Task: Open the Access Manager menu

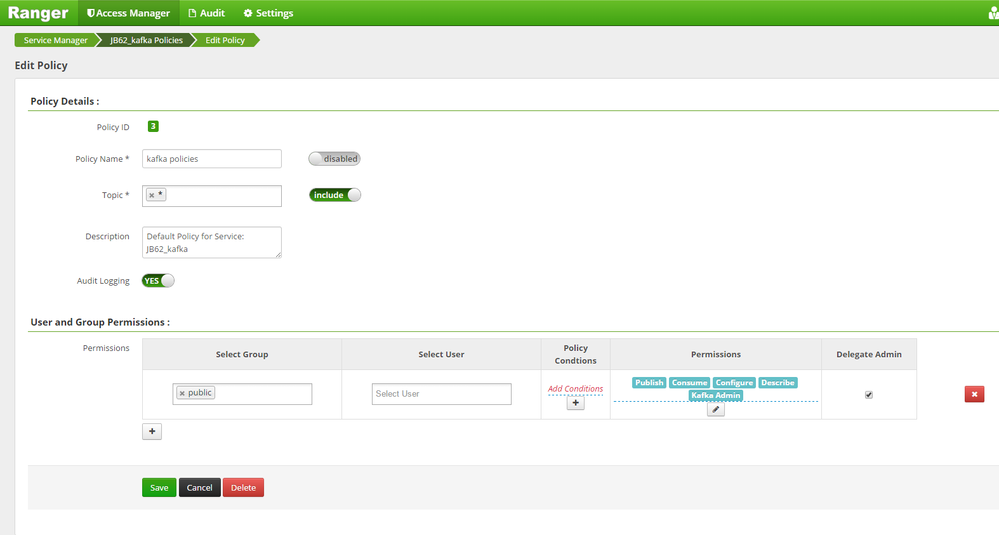Action: click(x=128, y=13)
